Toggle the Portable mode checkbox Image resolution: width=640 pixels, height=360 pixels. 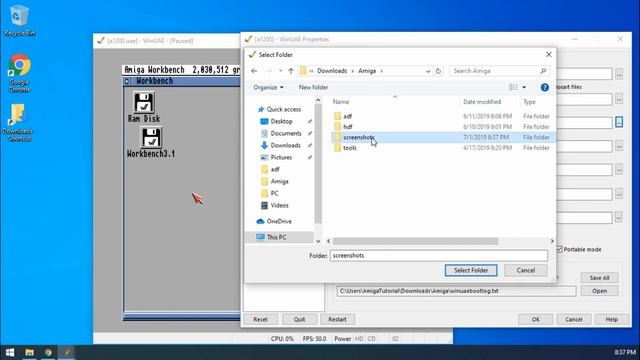(559, 249)
